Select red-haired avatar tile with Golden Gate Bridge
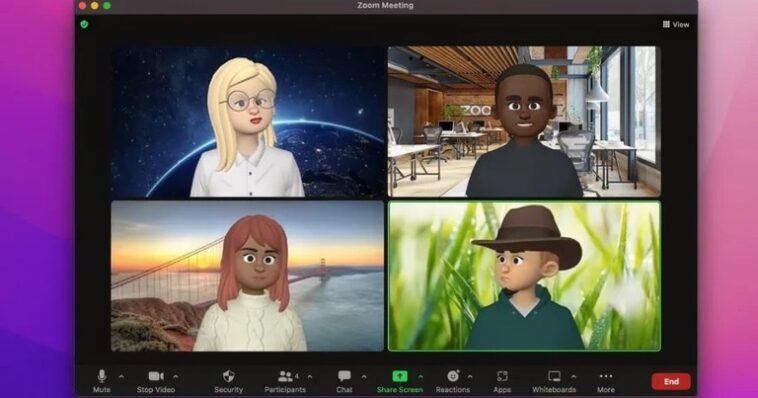This screenshot has width=758, height=398. pos(248,276)
